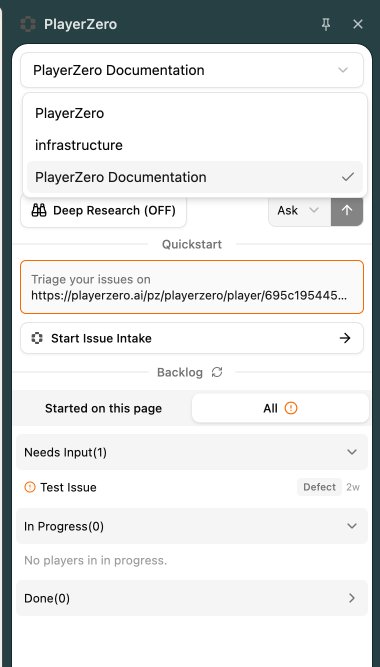This screenshot has width=380, height=667.
Task: Click the alert icon on All tab
Action: (291, 408)
